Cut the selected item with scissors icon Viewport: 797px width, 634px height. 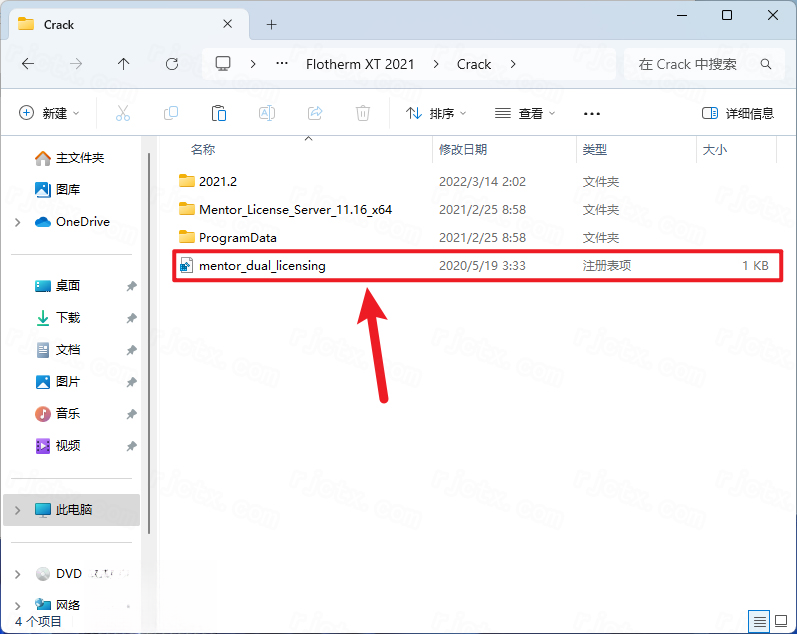[x=122, y=113]
